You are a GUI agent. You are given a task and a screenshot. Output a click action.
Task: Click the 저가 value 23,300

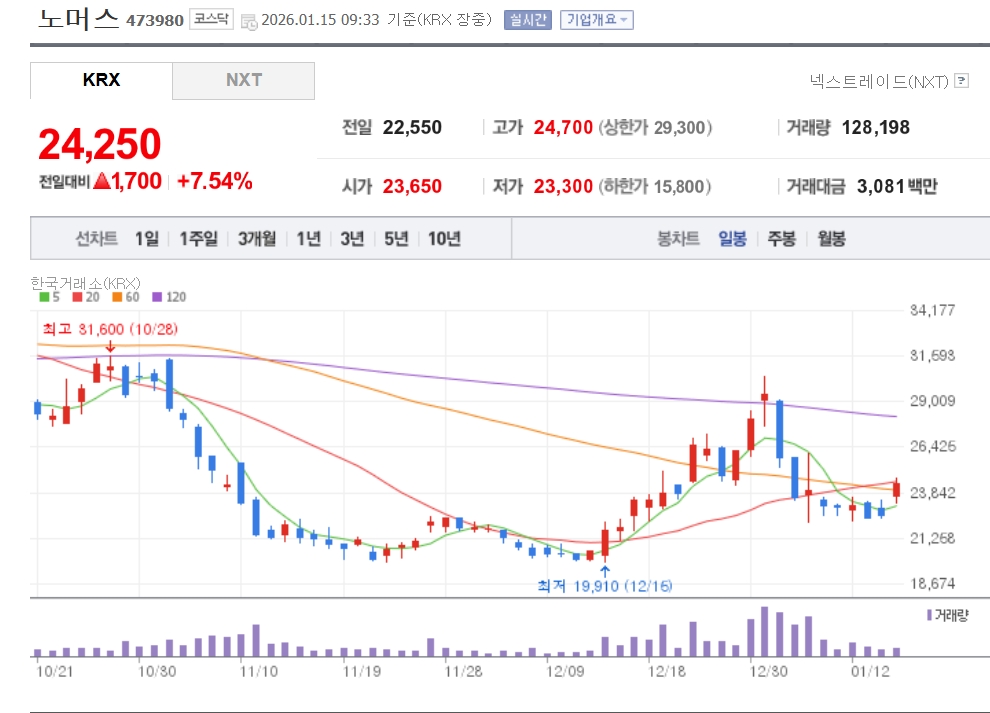[563, 186]
